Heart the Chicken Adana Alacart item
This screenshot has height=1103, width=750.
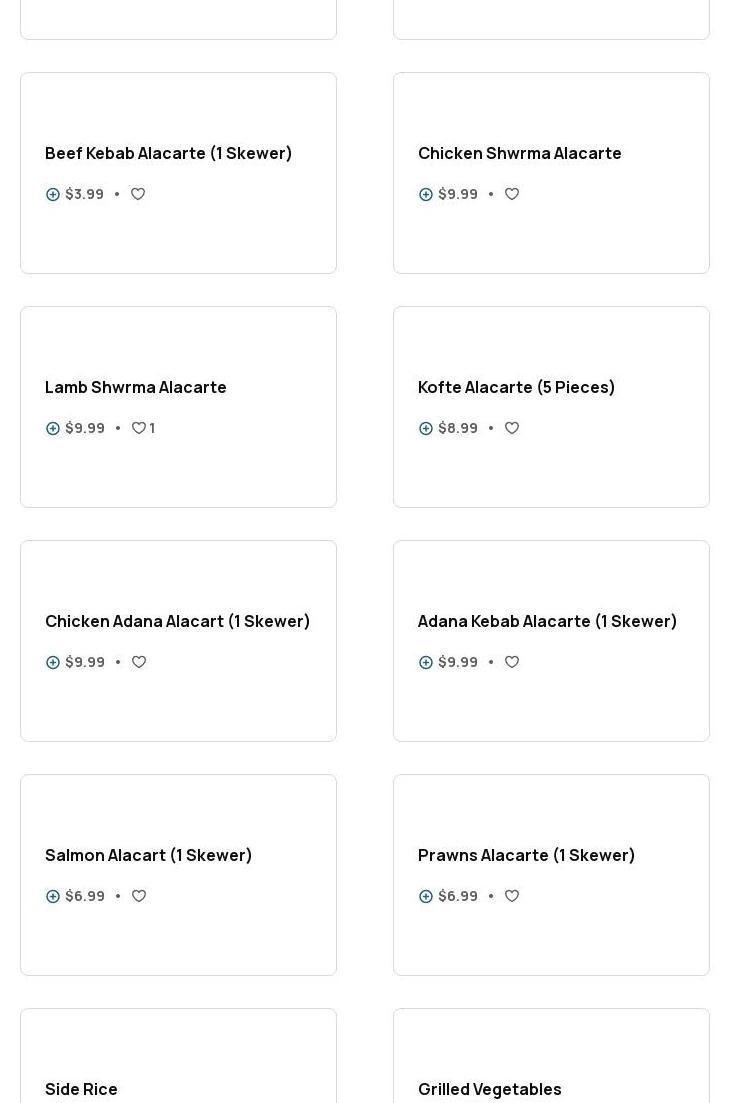point(139,662)
